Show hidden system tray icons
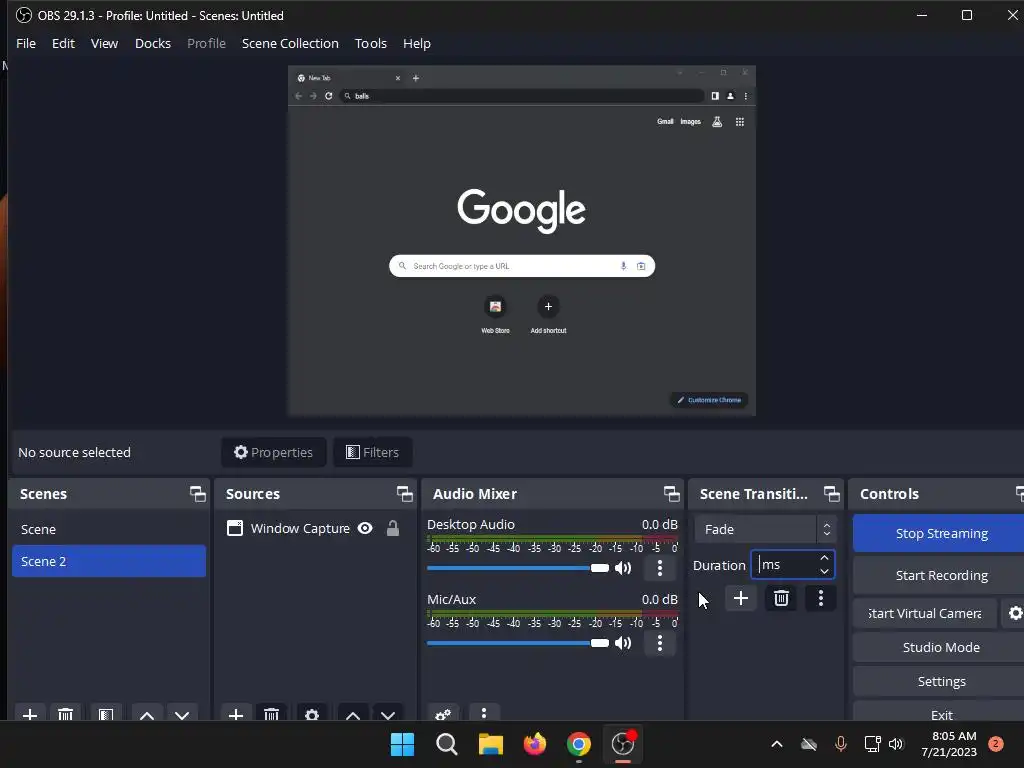This screenshot has width=1024, height=768. [776, 744]
